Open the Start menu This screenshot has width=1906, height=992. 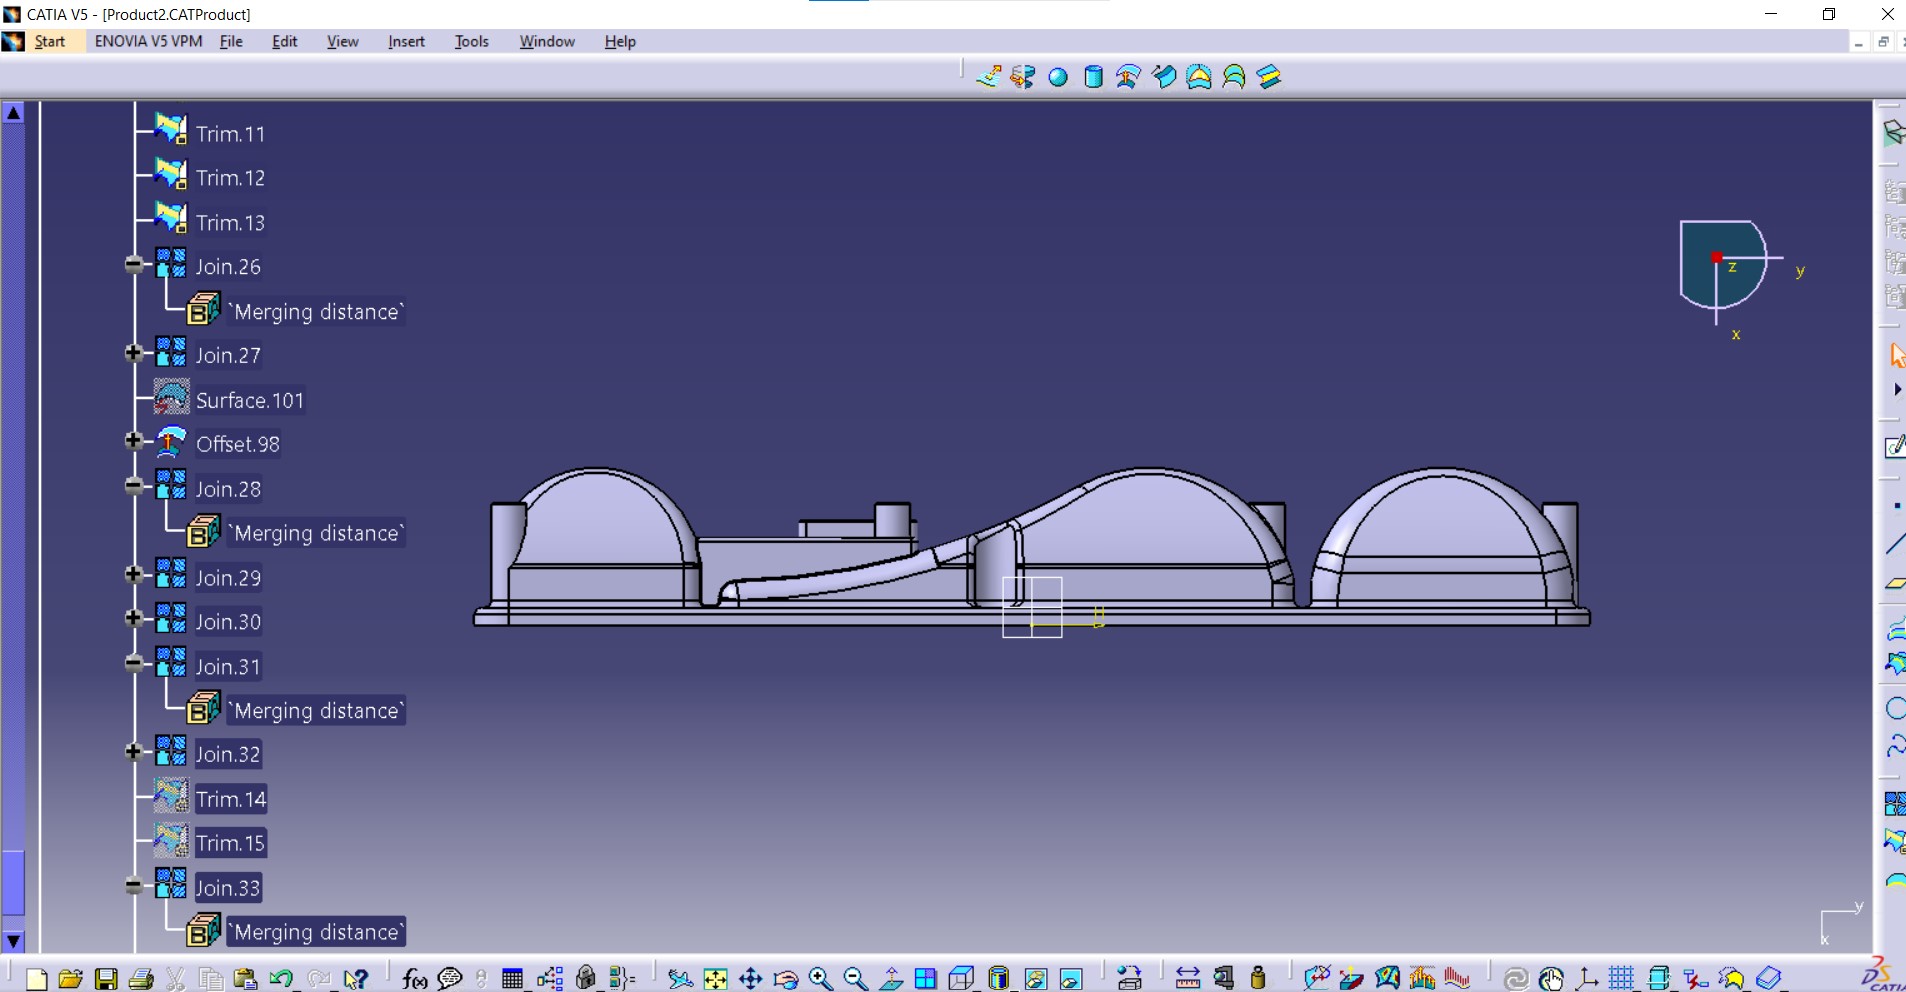click(50, 41)
